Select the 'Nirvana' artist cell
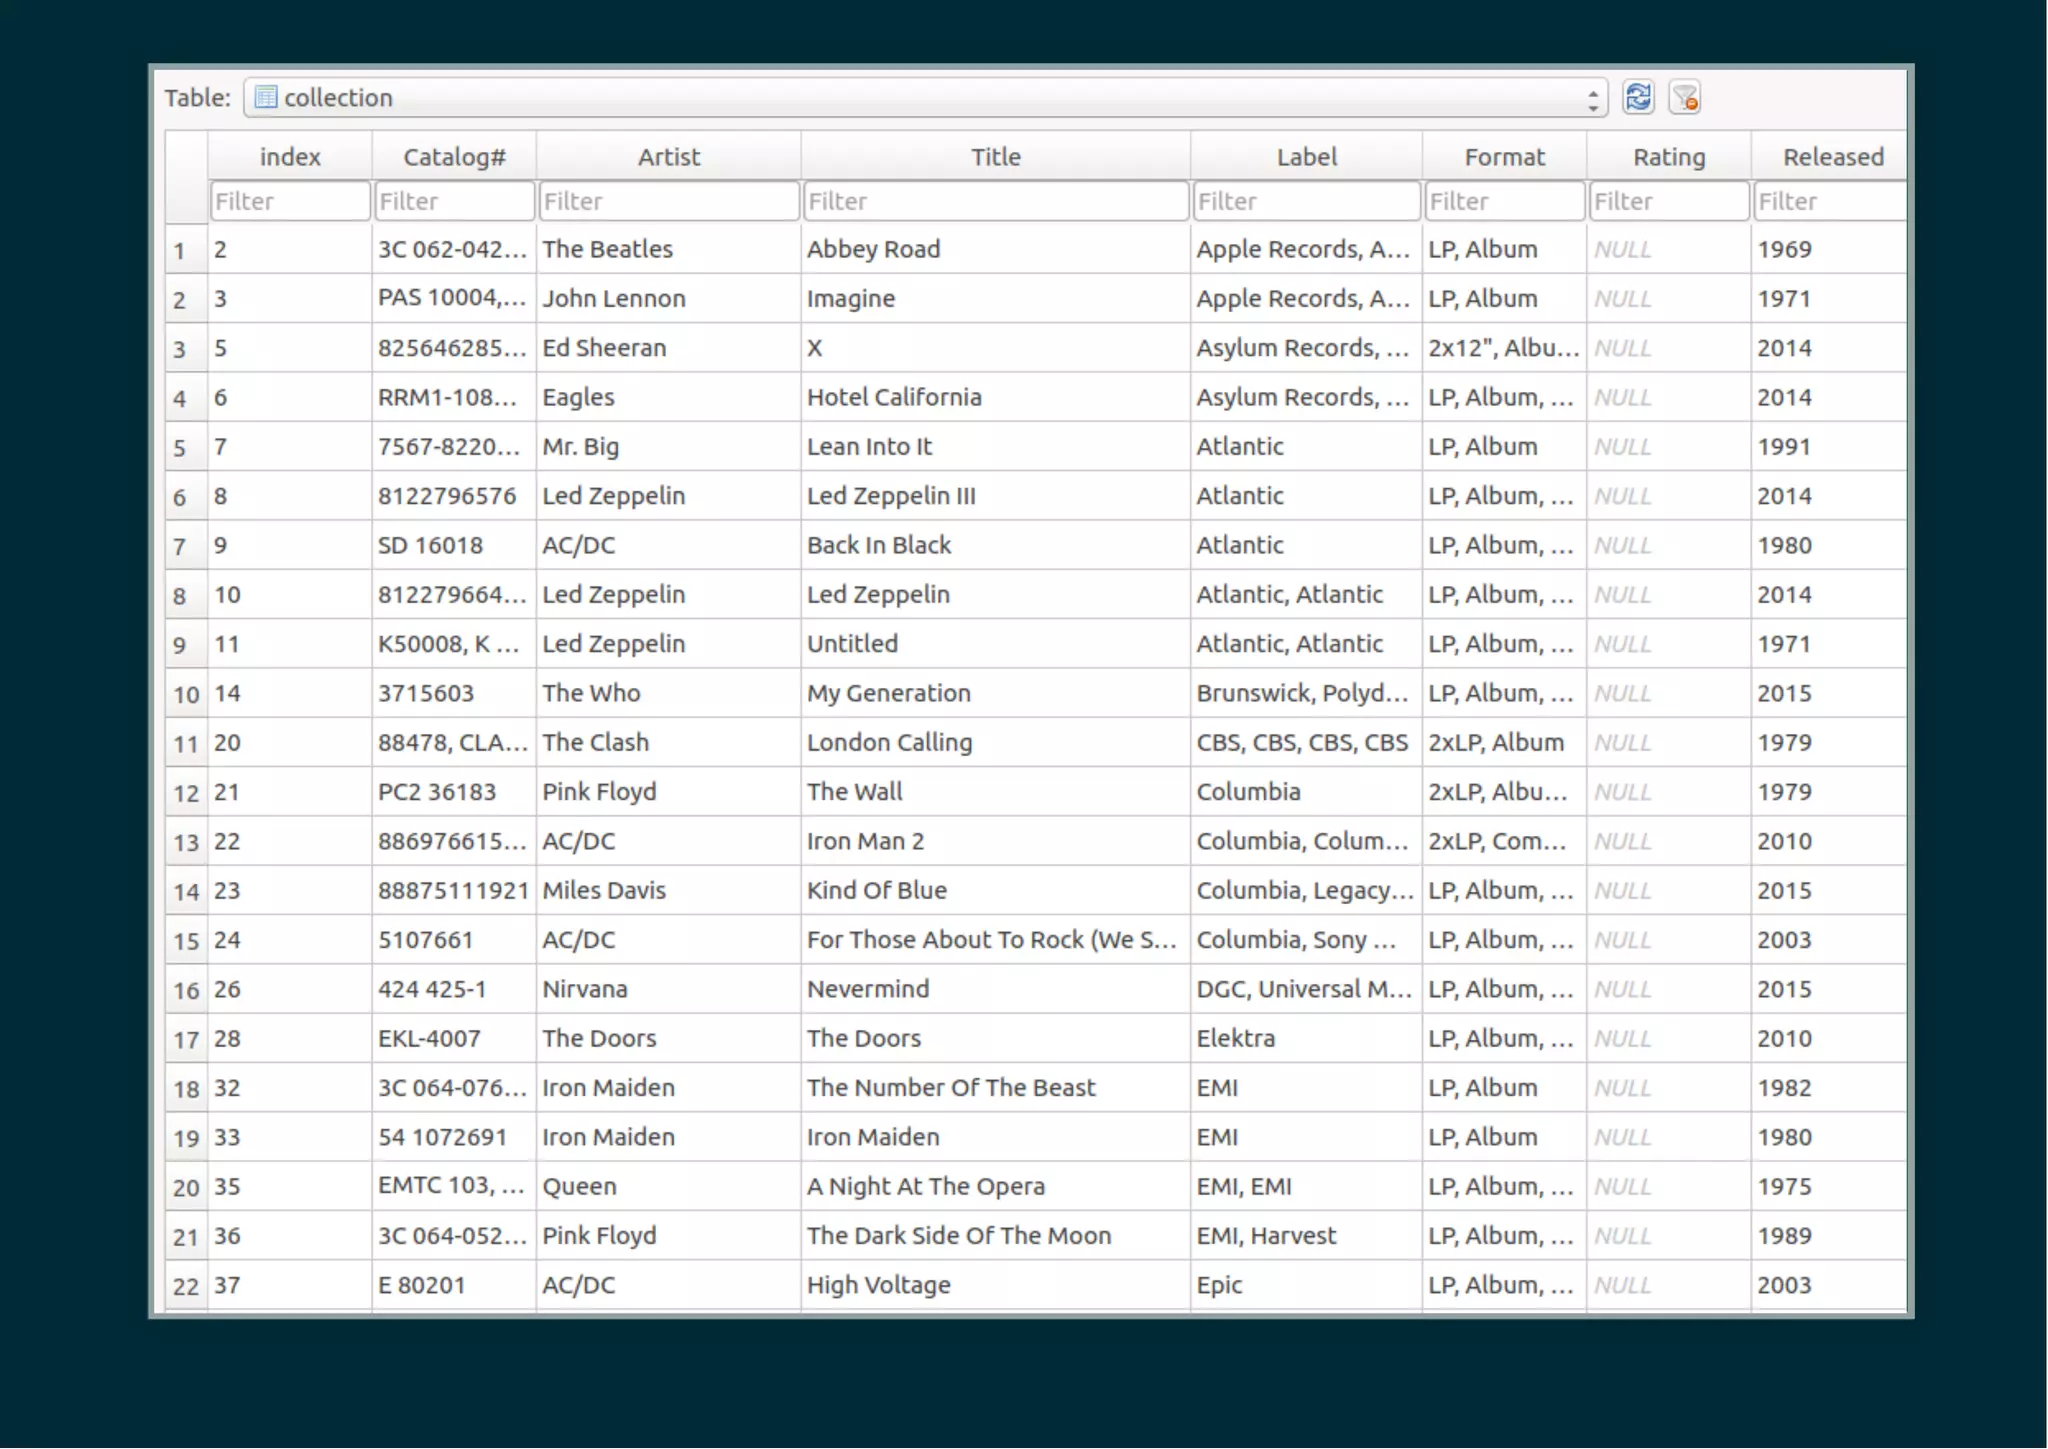Viewport: 2048px width, 1449px height. pos(669,989)
